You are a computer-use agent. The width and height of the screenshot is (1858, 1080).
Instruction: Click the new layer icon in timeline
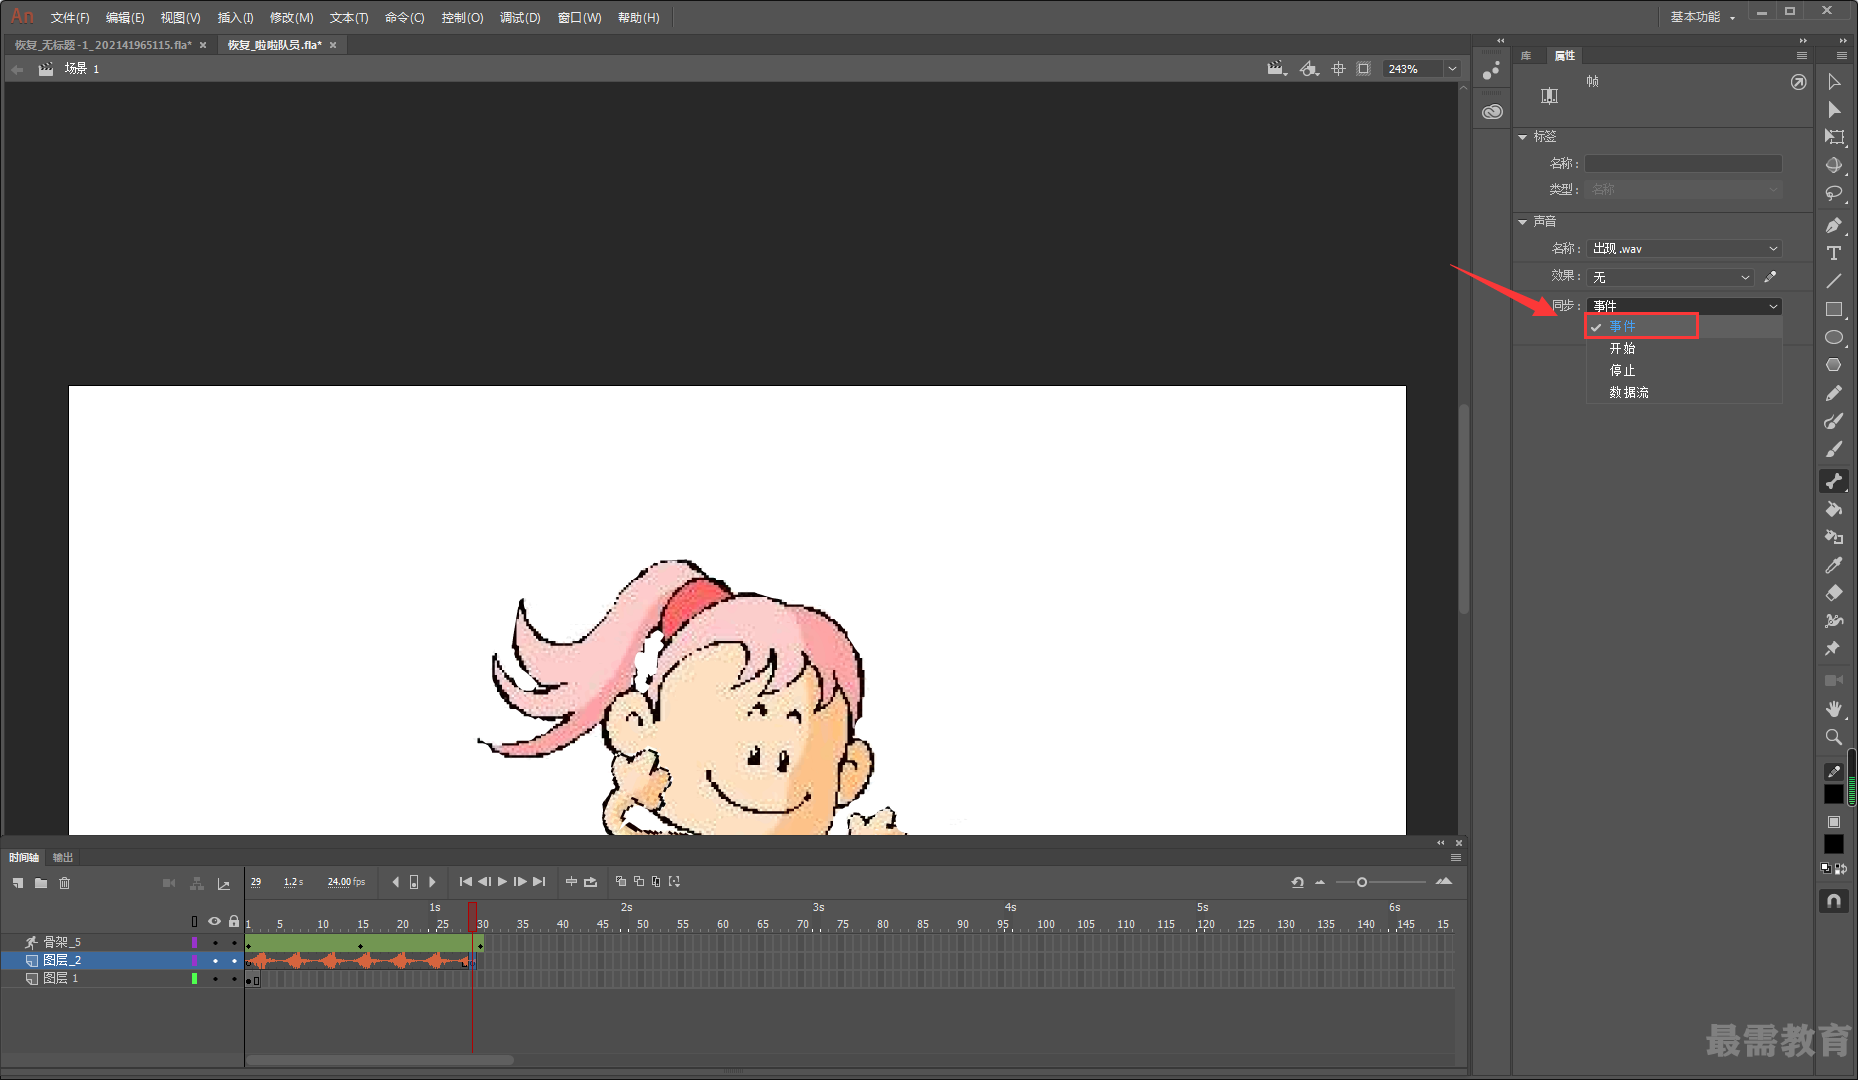[x=17, y=883]
